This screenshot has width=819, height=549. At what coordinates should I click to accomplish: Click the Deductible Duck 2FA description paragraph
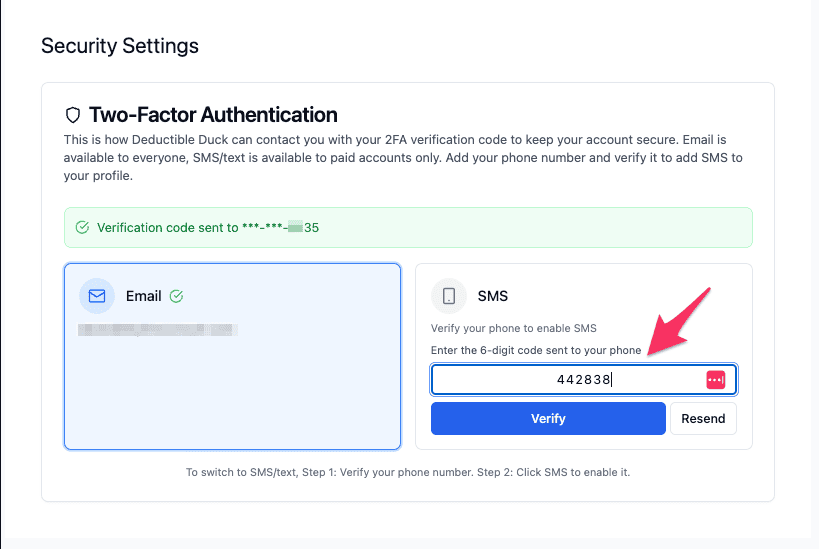click(x=400, y=158)
